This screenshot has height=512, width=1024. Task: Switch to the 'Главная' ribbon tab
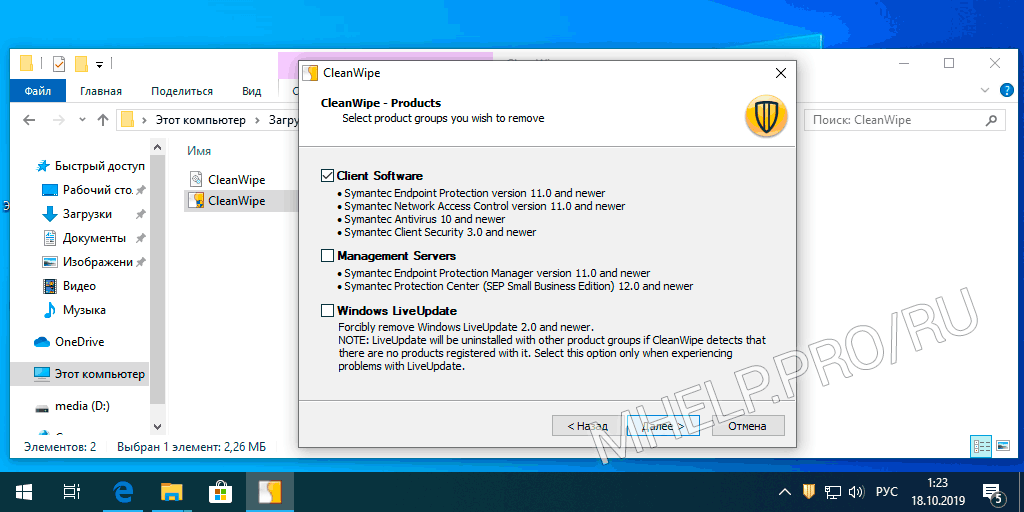pyautogui.click(x=101, y=91)
